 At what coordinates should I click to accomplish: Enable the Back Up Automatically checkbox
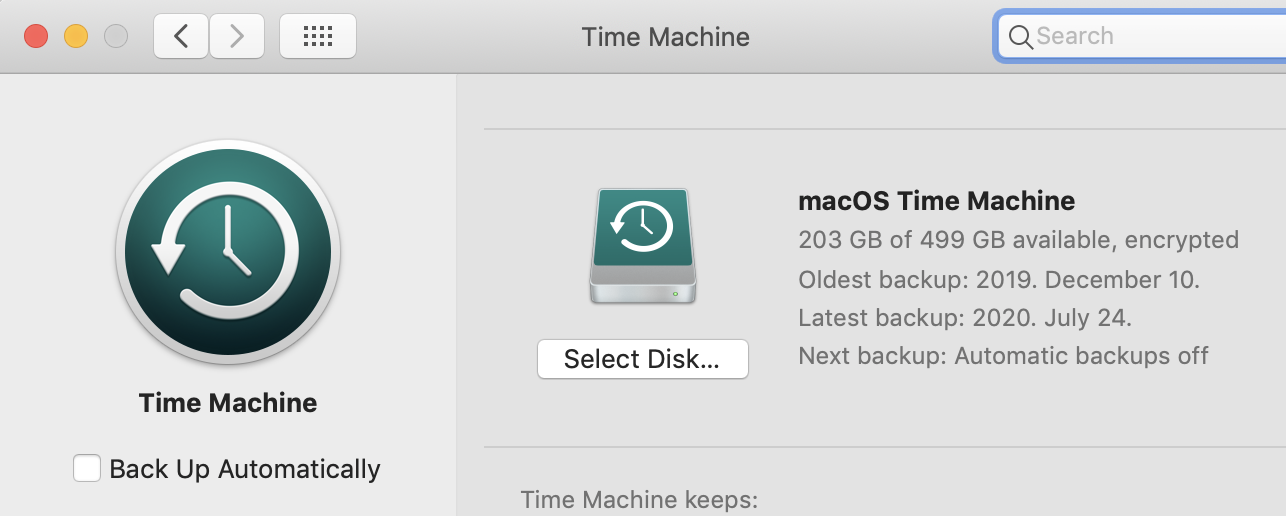(87, 468)
